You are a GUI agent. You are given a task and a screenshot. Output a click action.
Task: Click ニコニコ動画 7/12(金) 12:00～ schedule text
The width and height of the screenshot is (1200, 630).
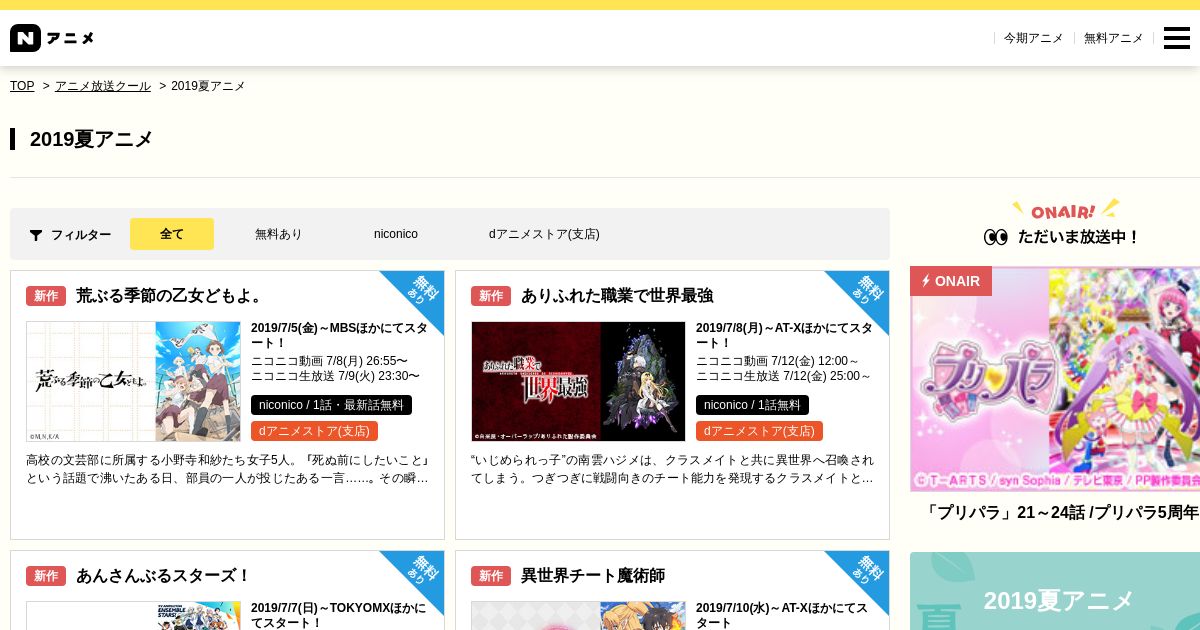[777, 361]
